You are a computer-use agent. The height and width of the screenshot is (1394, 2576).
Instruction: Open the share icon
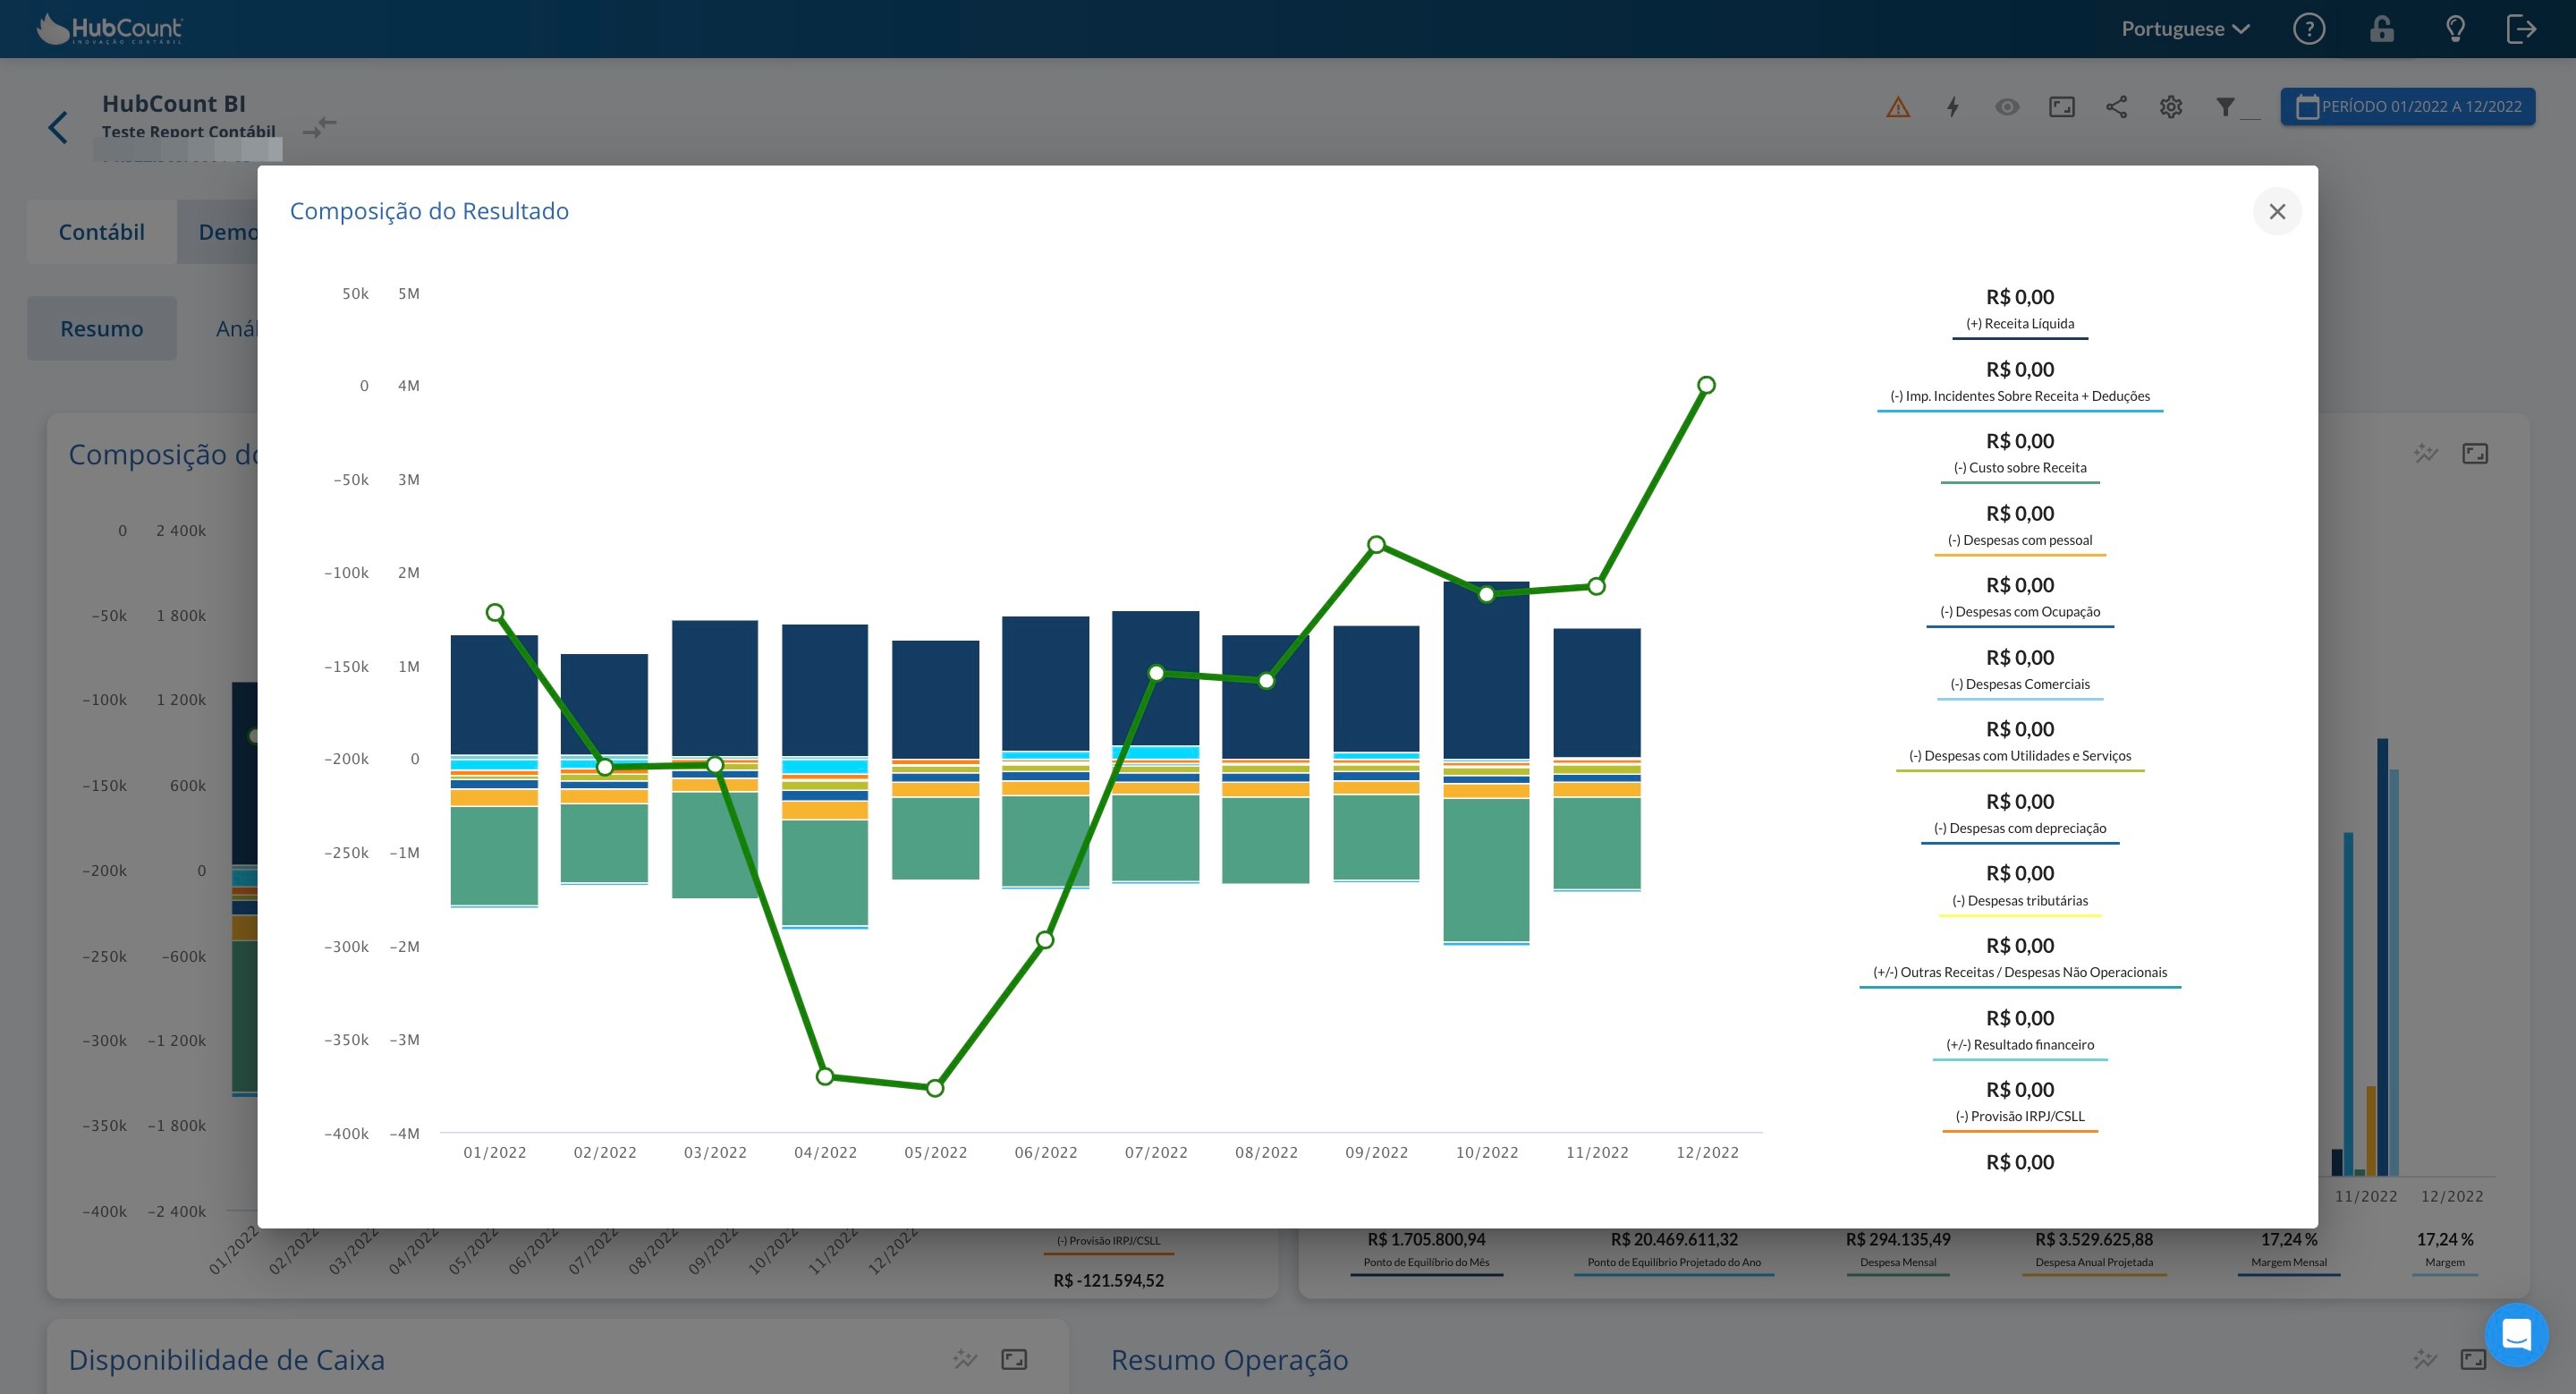[2116, 107]
